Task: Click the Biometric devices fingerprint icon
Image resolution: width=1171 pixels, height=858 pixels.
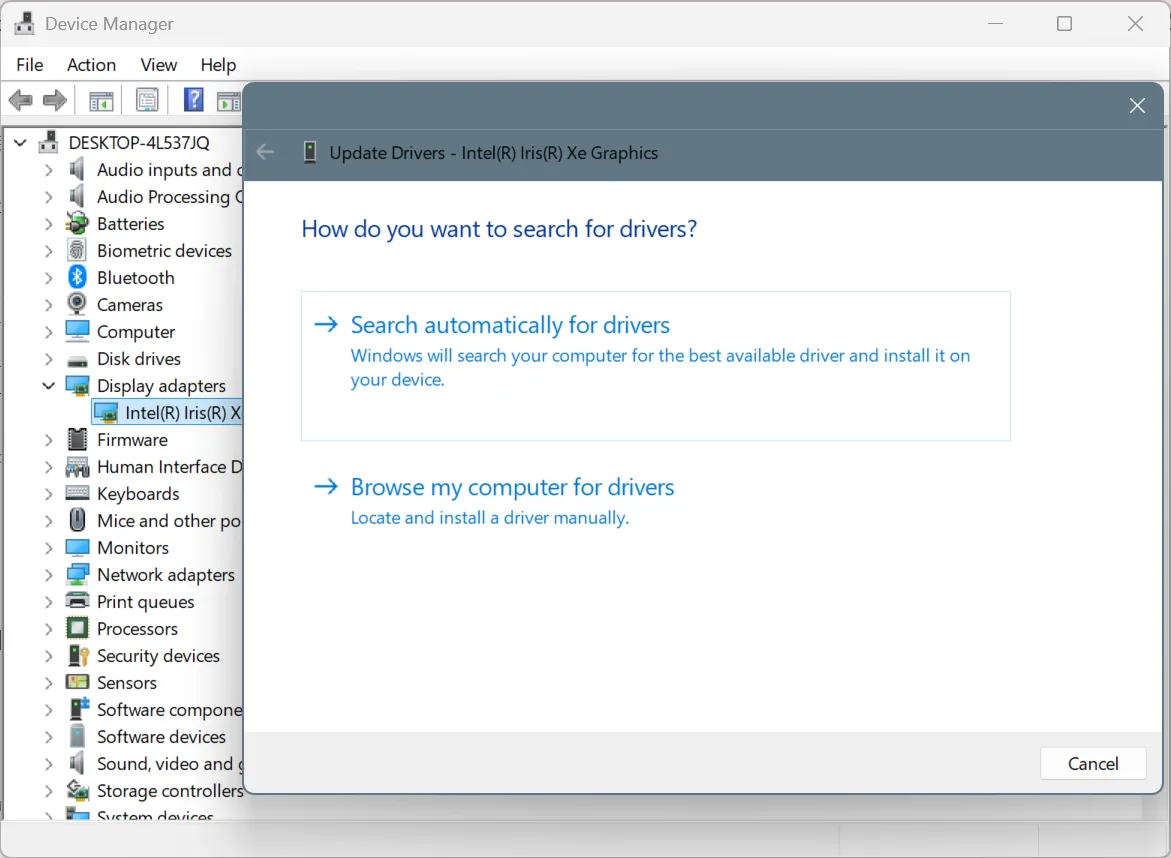Action: (77, 250)
